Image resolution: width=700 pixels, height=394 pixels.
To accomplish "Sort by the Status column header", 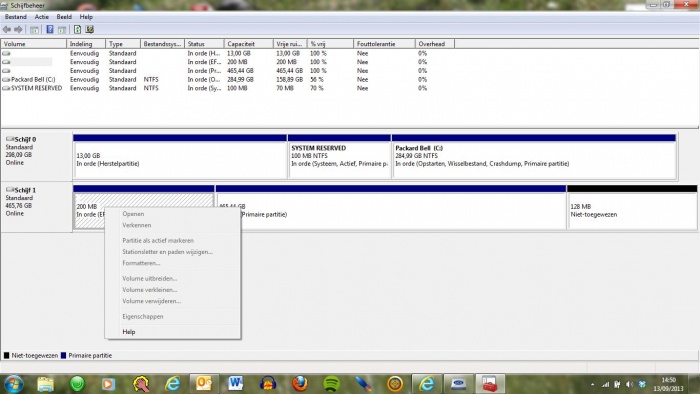I will pyautogui.click(x=204, y=44).
